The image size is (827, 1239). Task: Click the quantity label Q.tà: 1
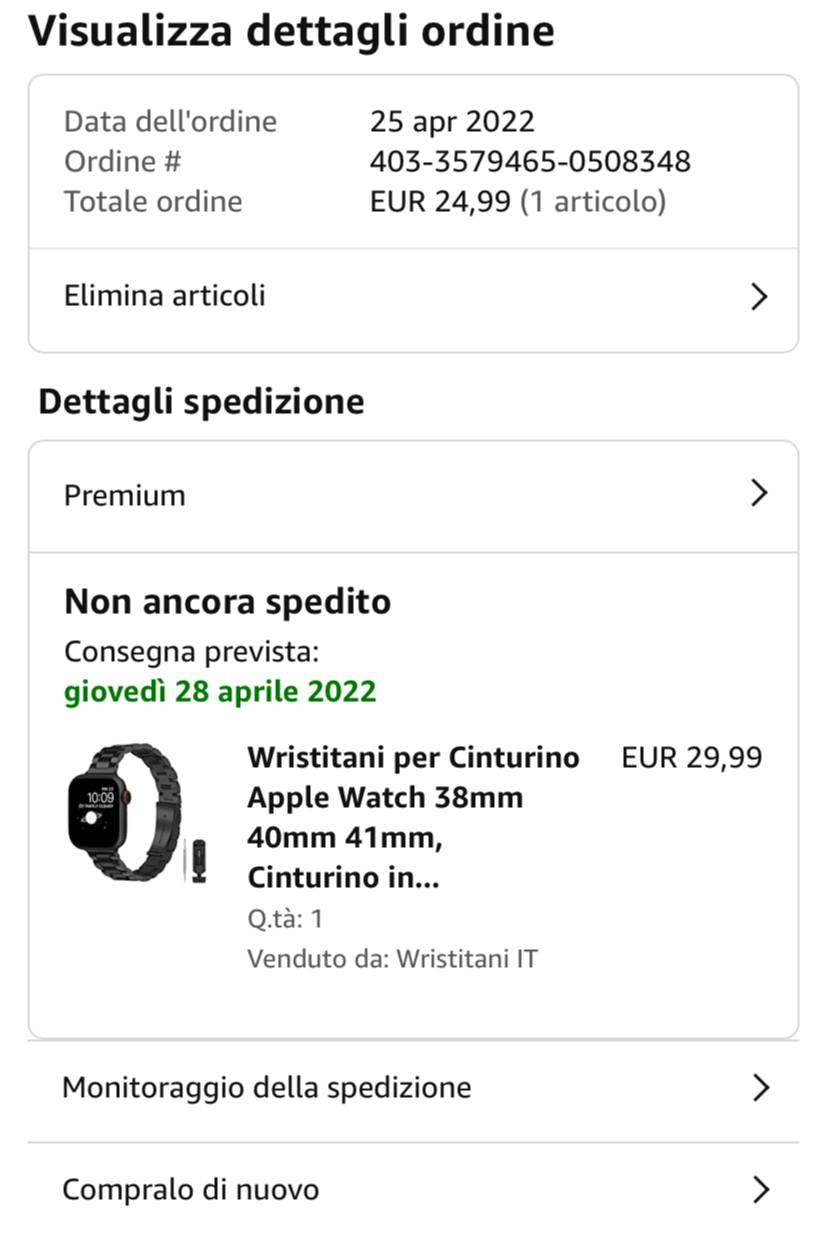(x=285, y=919)
